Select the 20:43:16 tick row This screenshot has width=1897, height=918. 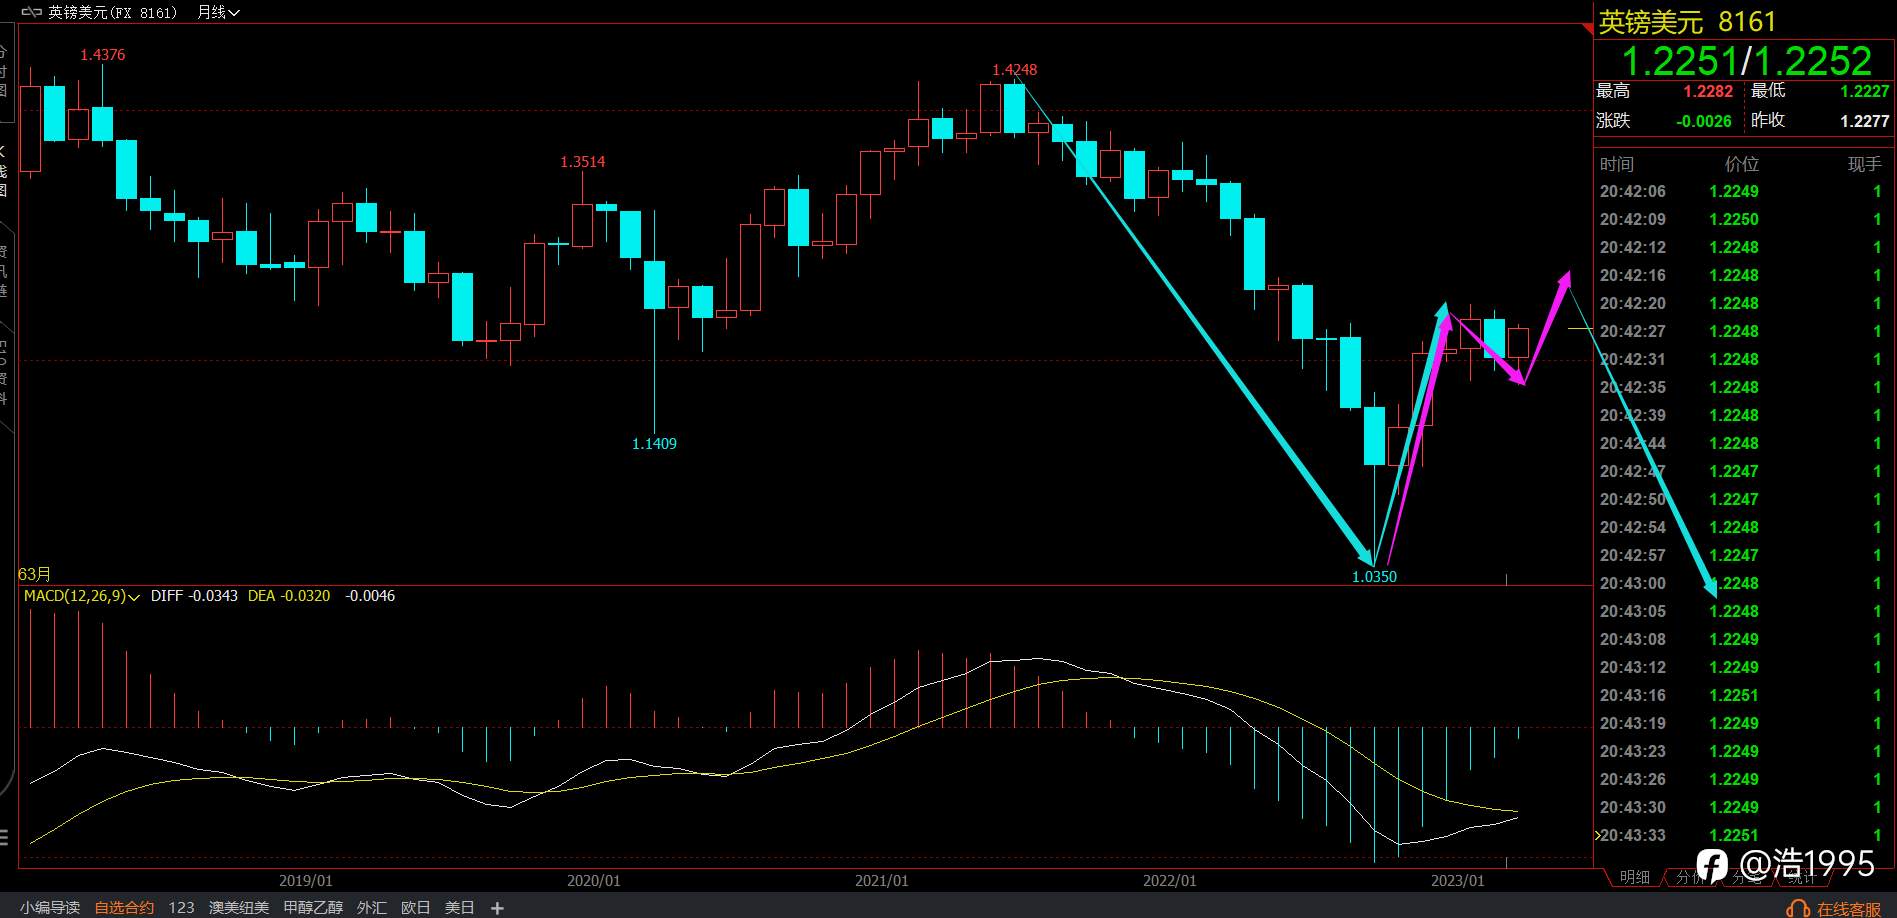[1742, 695]
